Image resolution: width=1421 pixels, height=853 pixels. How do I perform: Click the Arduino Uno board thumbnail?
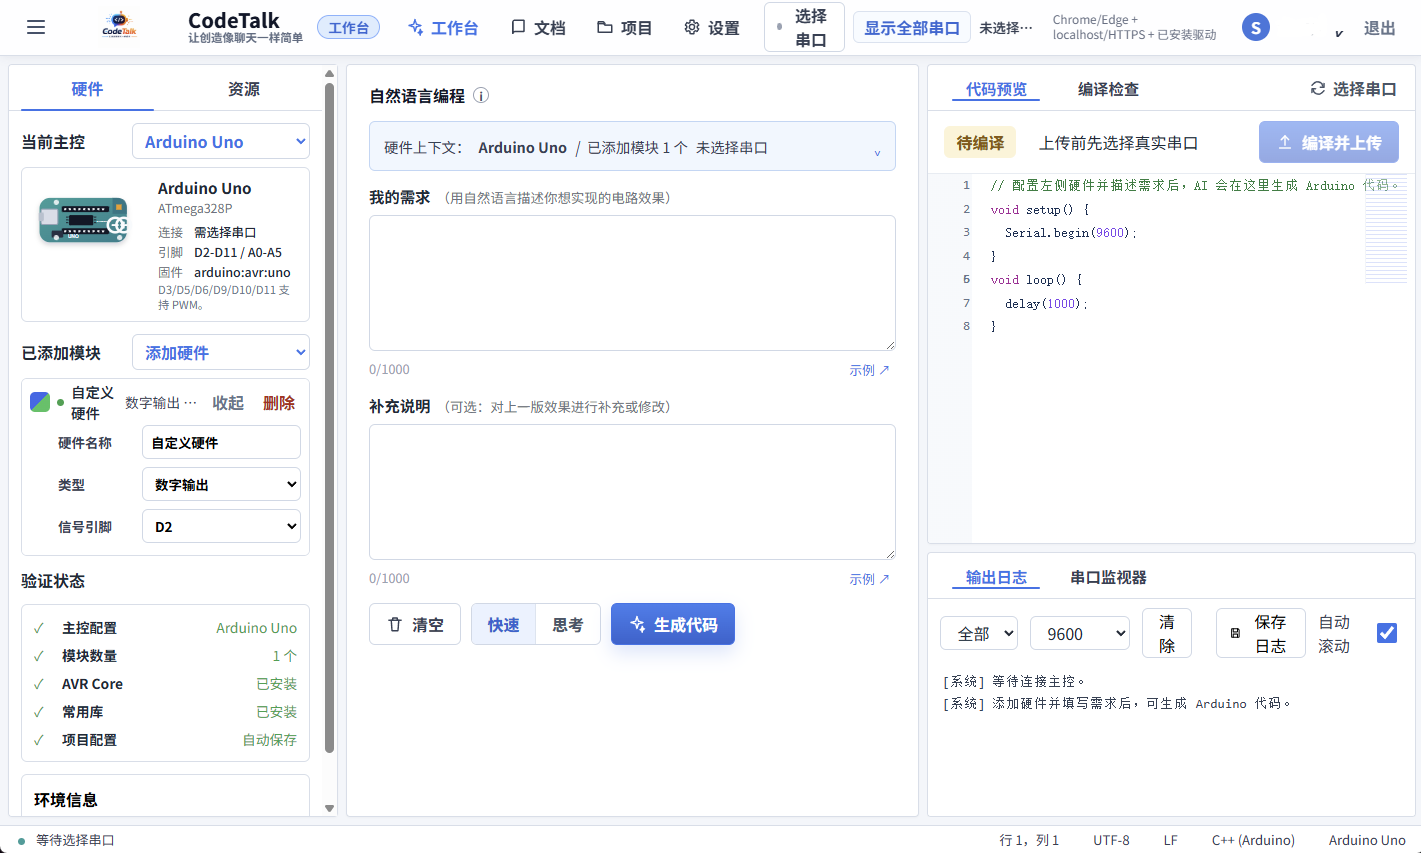84,221
